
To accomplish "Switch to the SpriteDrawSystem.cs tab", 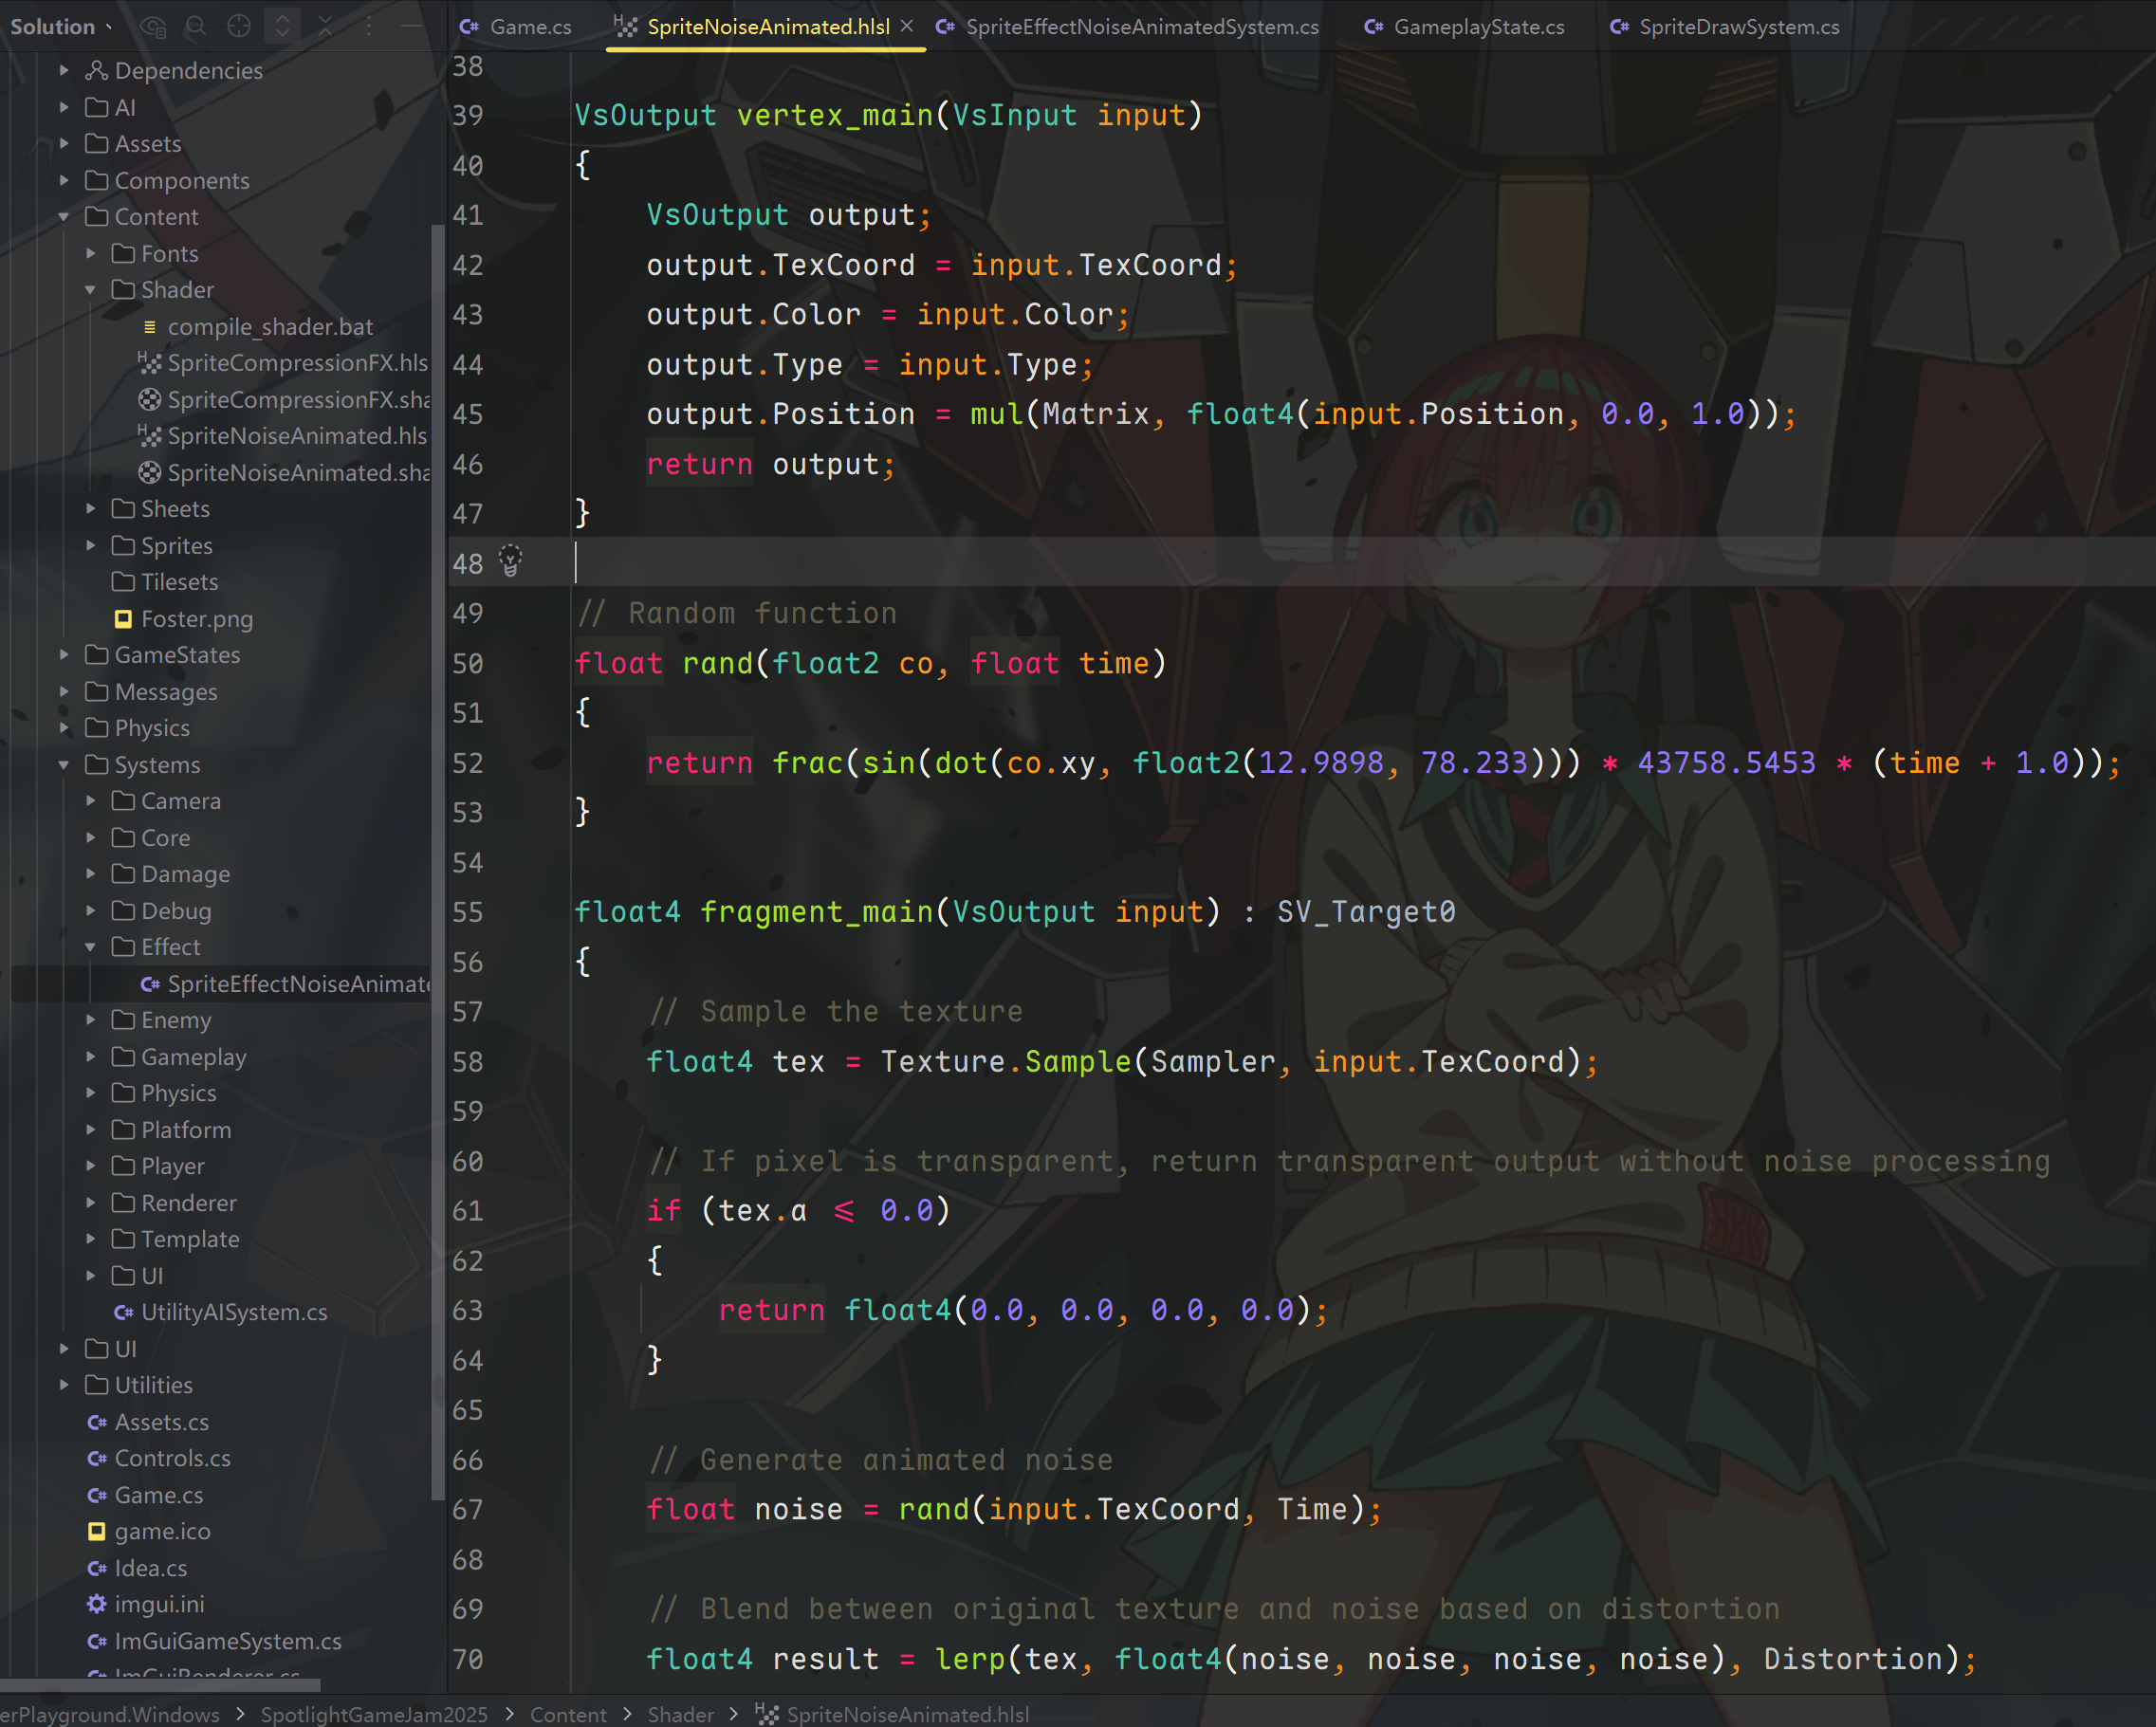I will [x=1738, y=27].
